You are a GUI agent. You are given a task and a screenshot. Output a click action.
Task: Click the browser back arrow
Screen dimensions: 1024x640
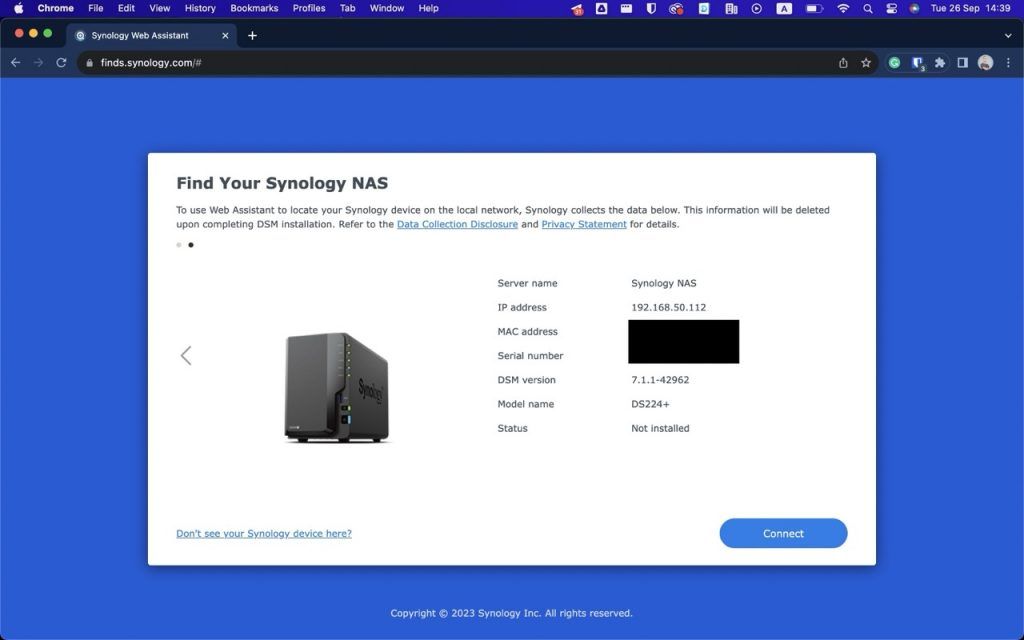(x=16, y=63)
